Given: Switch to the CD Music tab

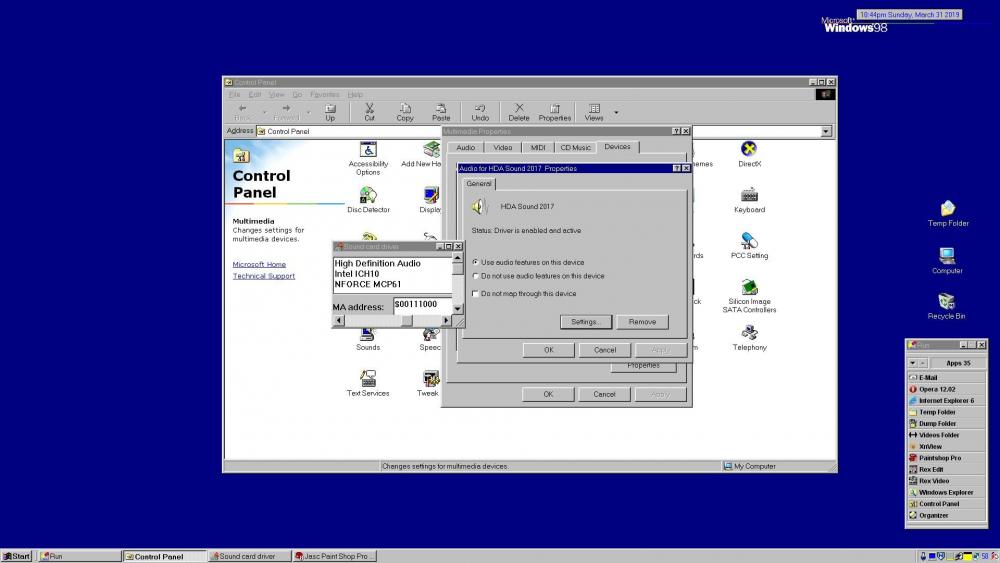Looking at the screenshot, I should (576, 148).
